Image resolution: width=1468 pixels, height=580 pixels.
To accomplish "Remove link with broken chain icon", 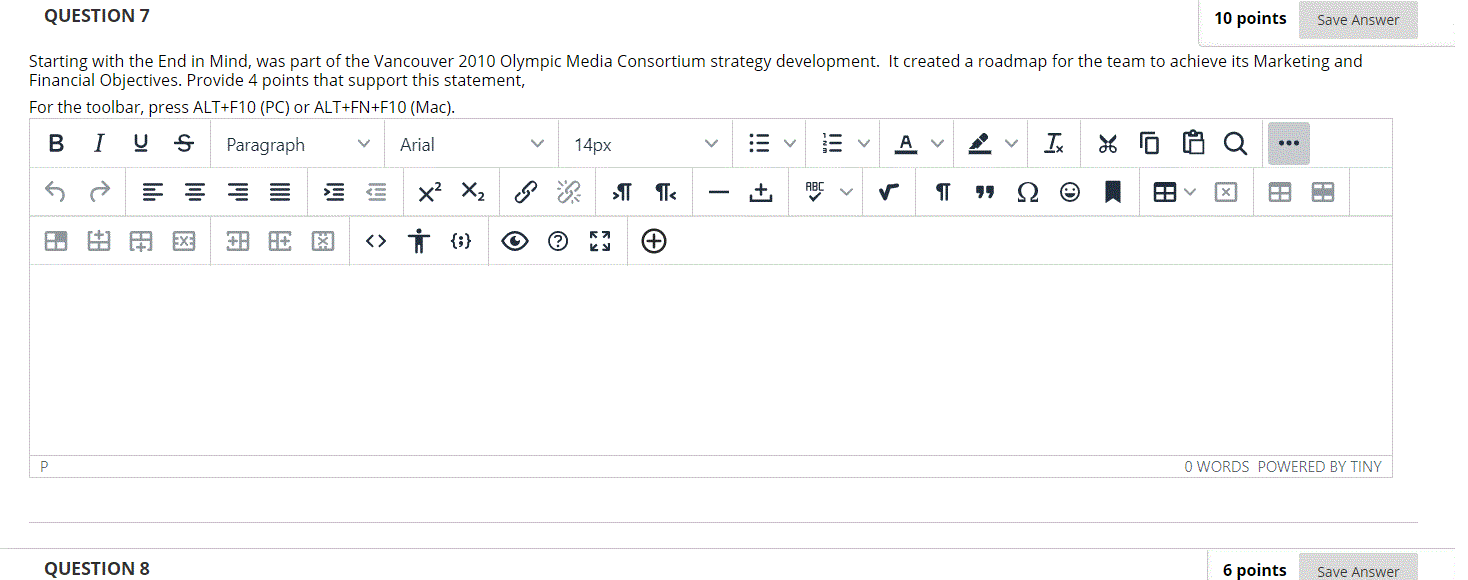I will [x=568, y=192].
